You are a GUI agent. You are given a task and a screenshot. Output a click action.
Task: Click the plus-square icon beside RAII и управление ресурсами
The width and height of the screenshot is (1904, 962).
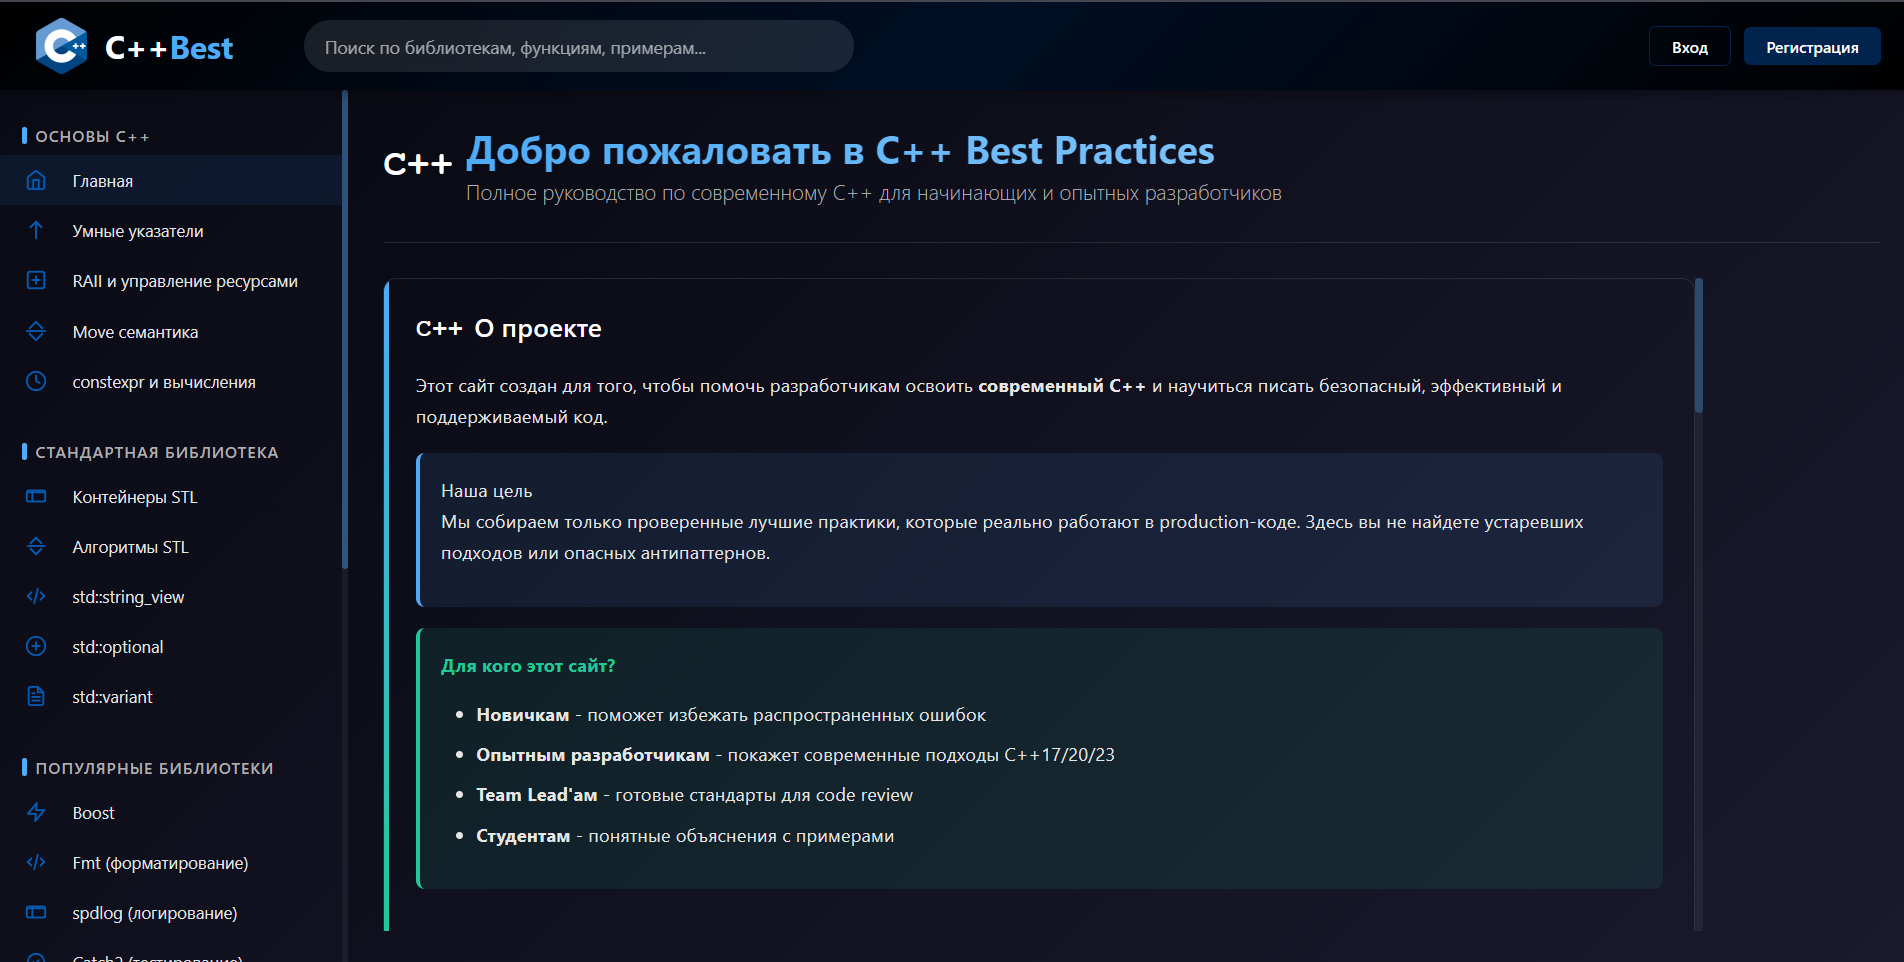point(36,280)
